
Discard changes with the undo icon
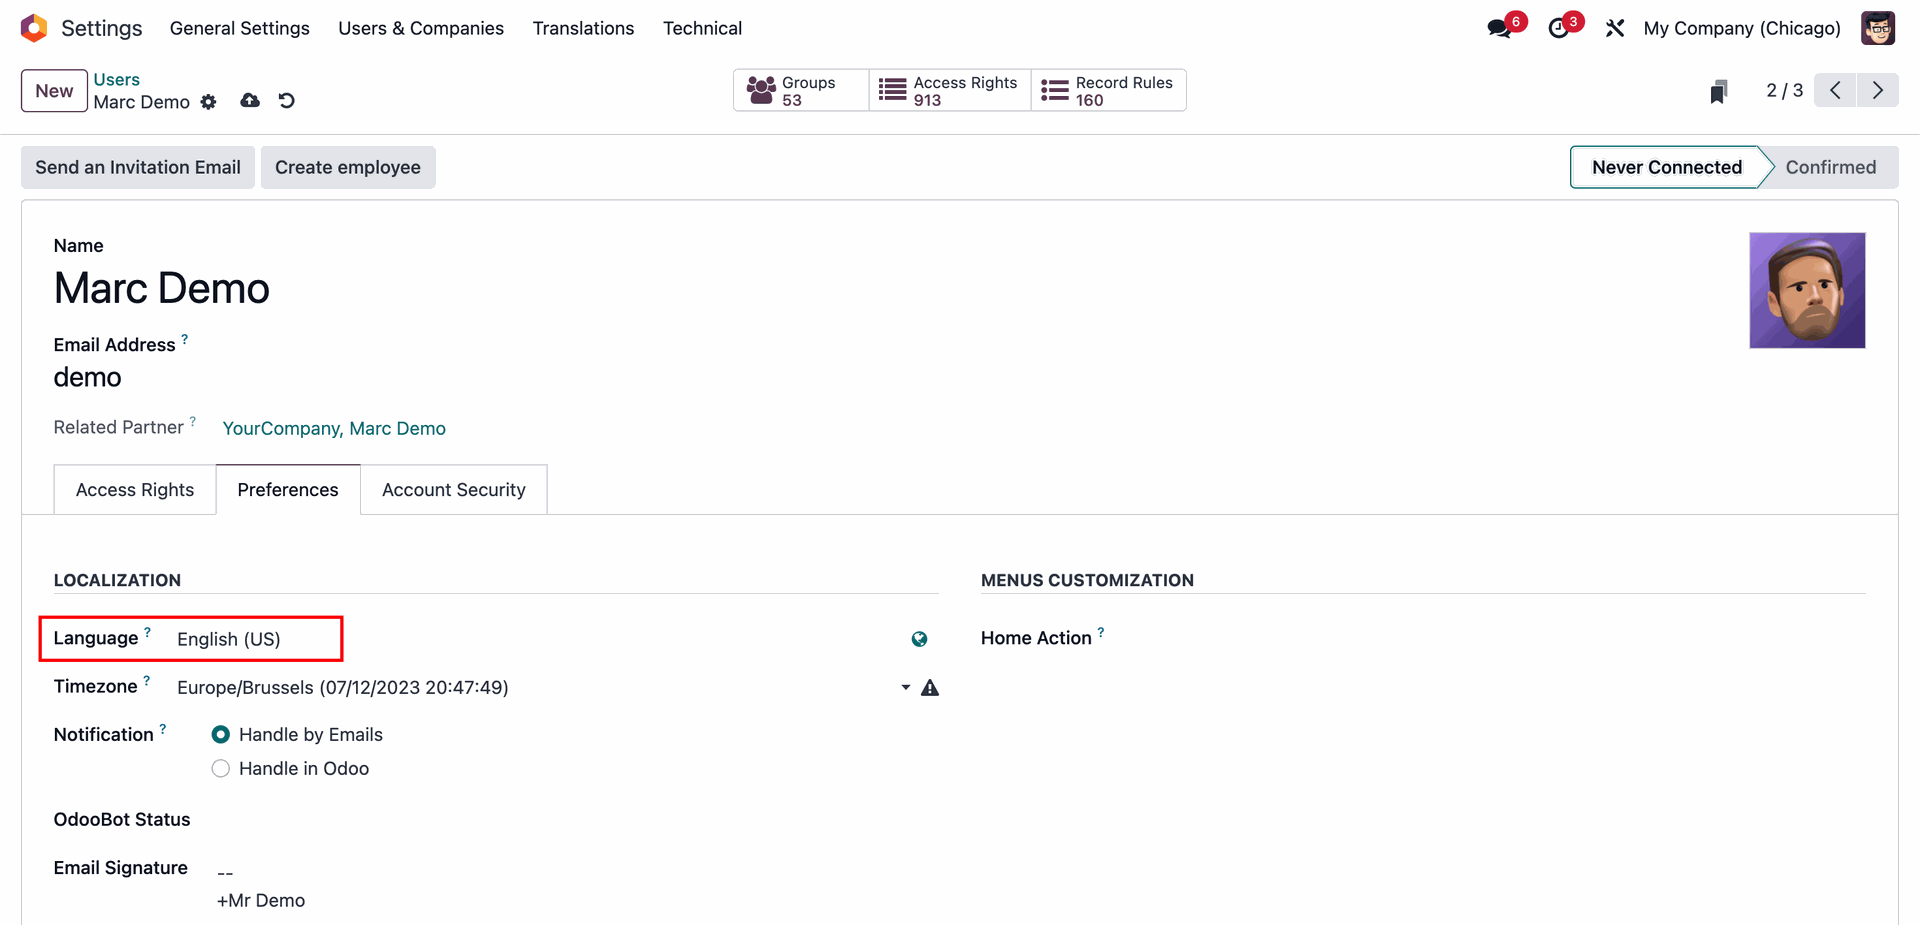tap(287, 101)
